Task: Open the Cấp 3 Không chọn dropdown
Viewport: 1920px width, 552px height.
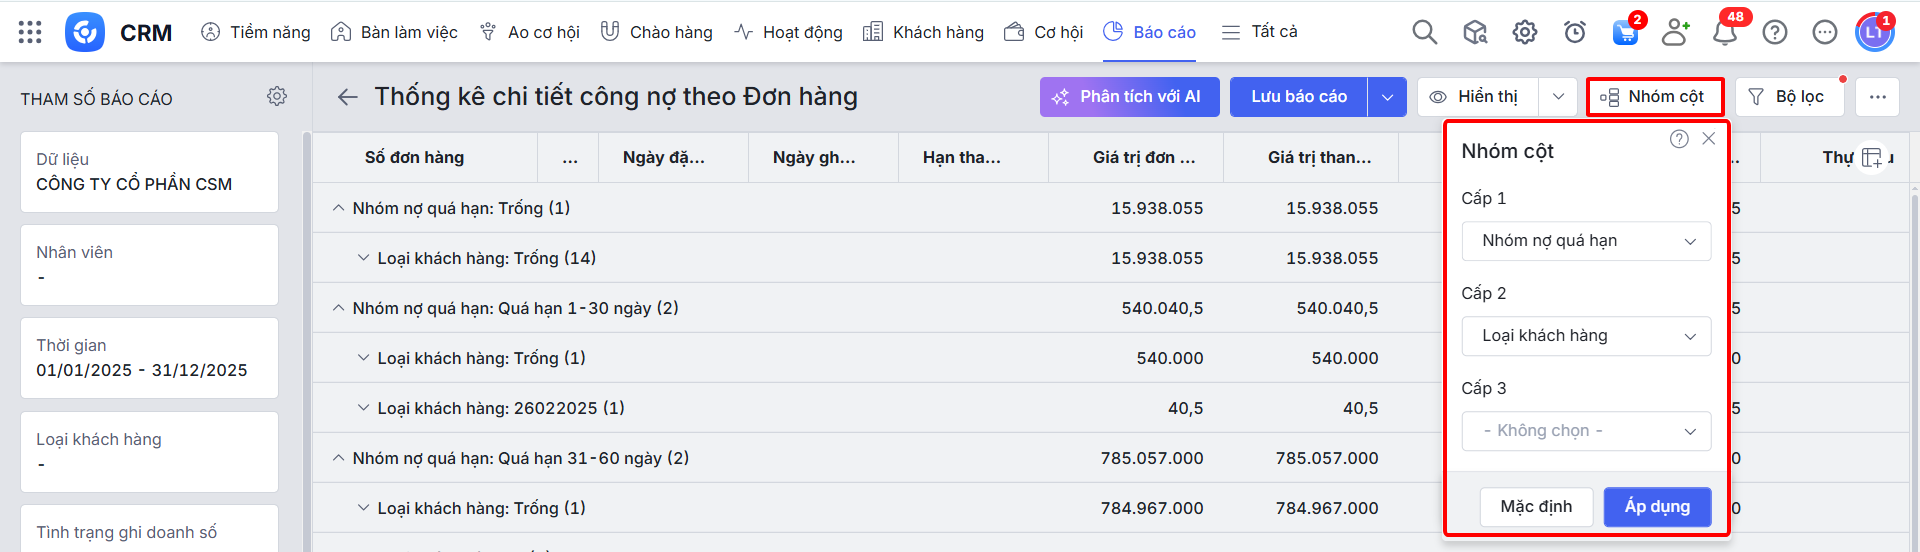Action: pyautogui.click(x=1587, y=431)
